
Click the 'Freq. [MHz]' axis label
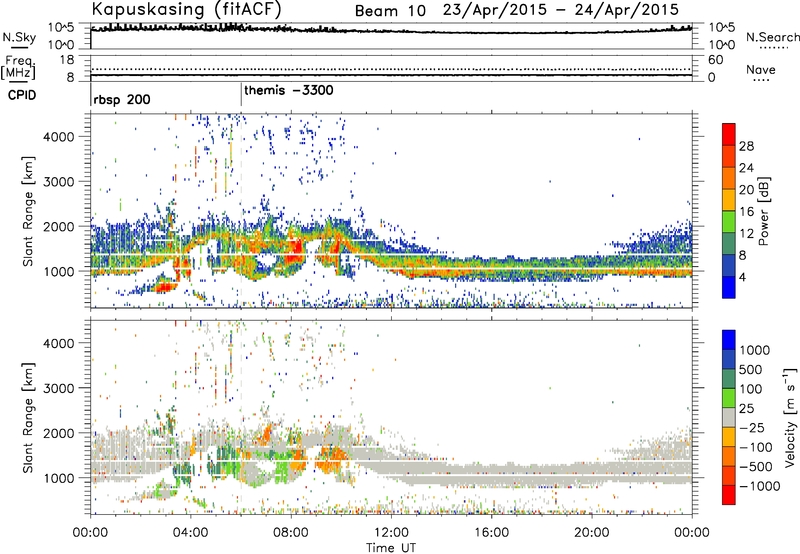click(x=19, y=67)
